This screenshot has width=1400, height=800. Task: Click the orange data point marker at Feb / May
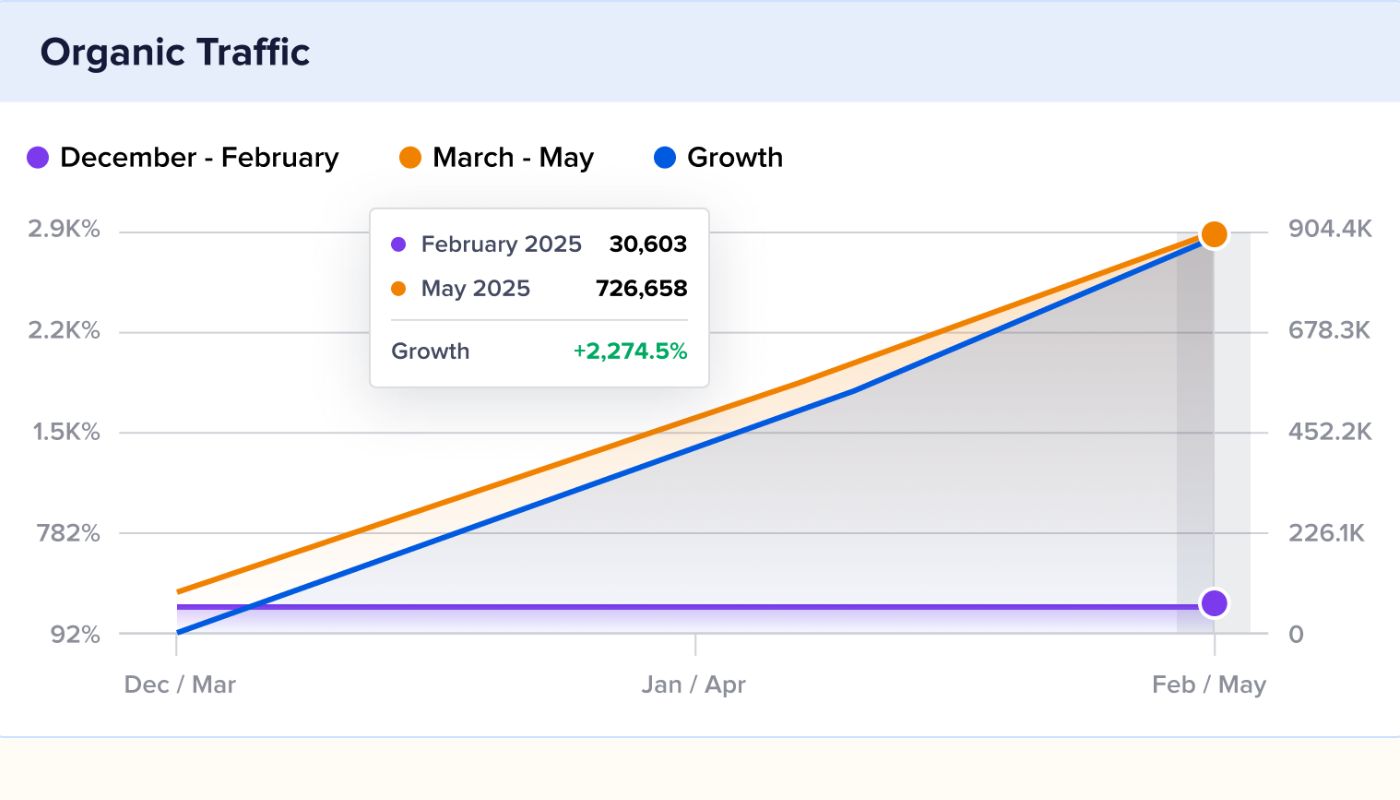(x=1215, y=234)
